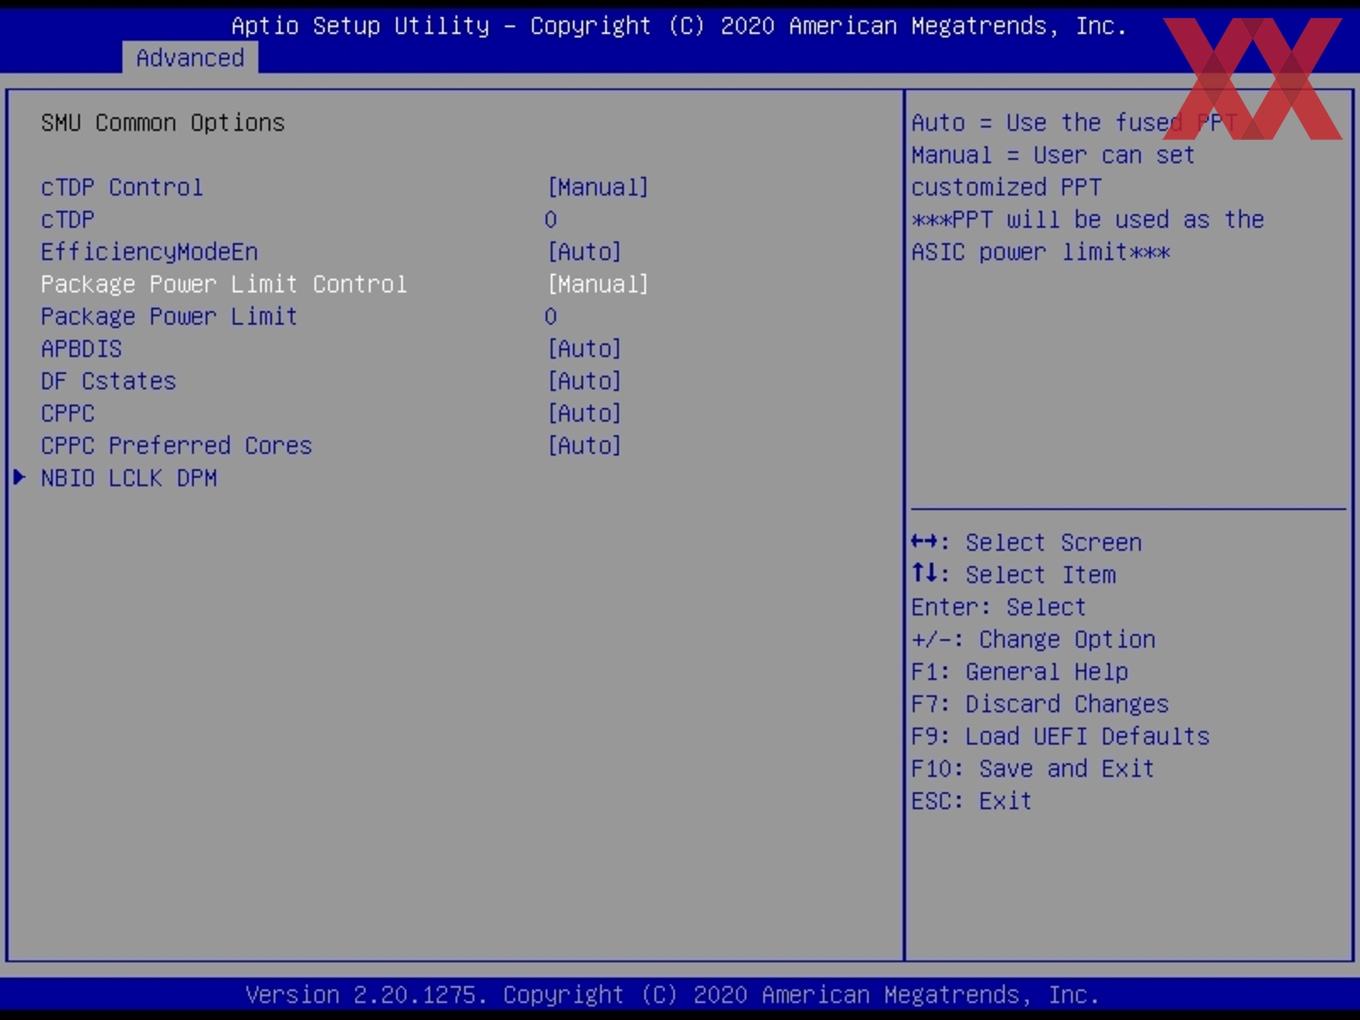The width and height of the screenshot is (1360, 1020).
Task: Select Package Power Limit Control label
Action: (224, 284)
